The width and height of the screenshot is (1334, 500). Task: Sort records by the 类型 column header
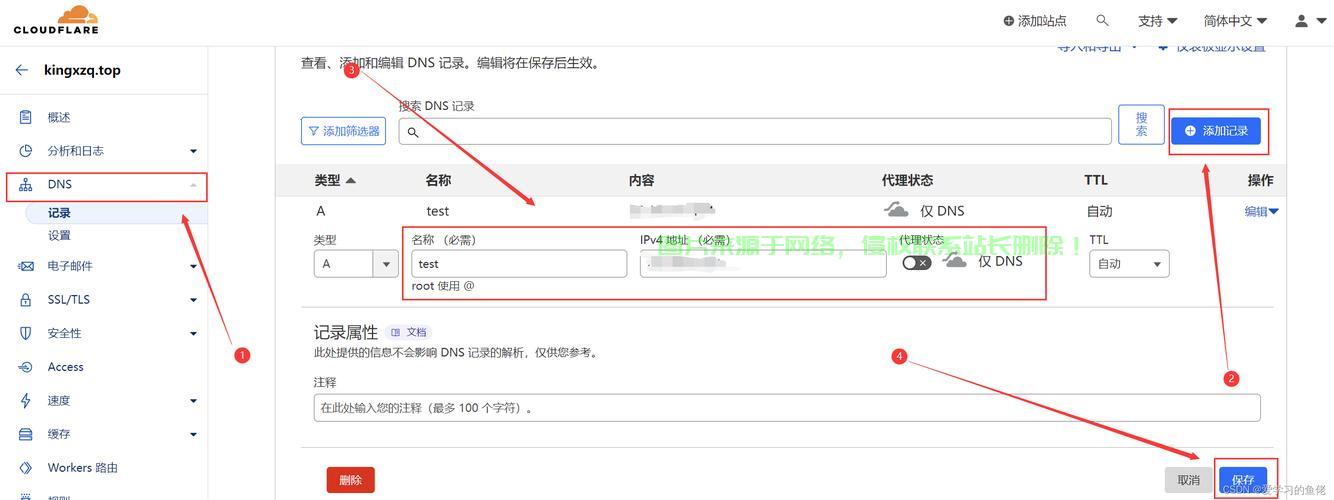tap(335, 180)
